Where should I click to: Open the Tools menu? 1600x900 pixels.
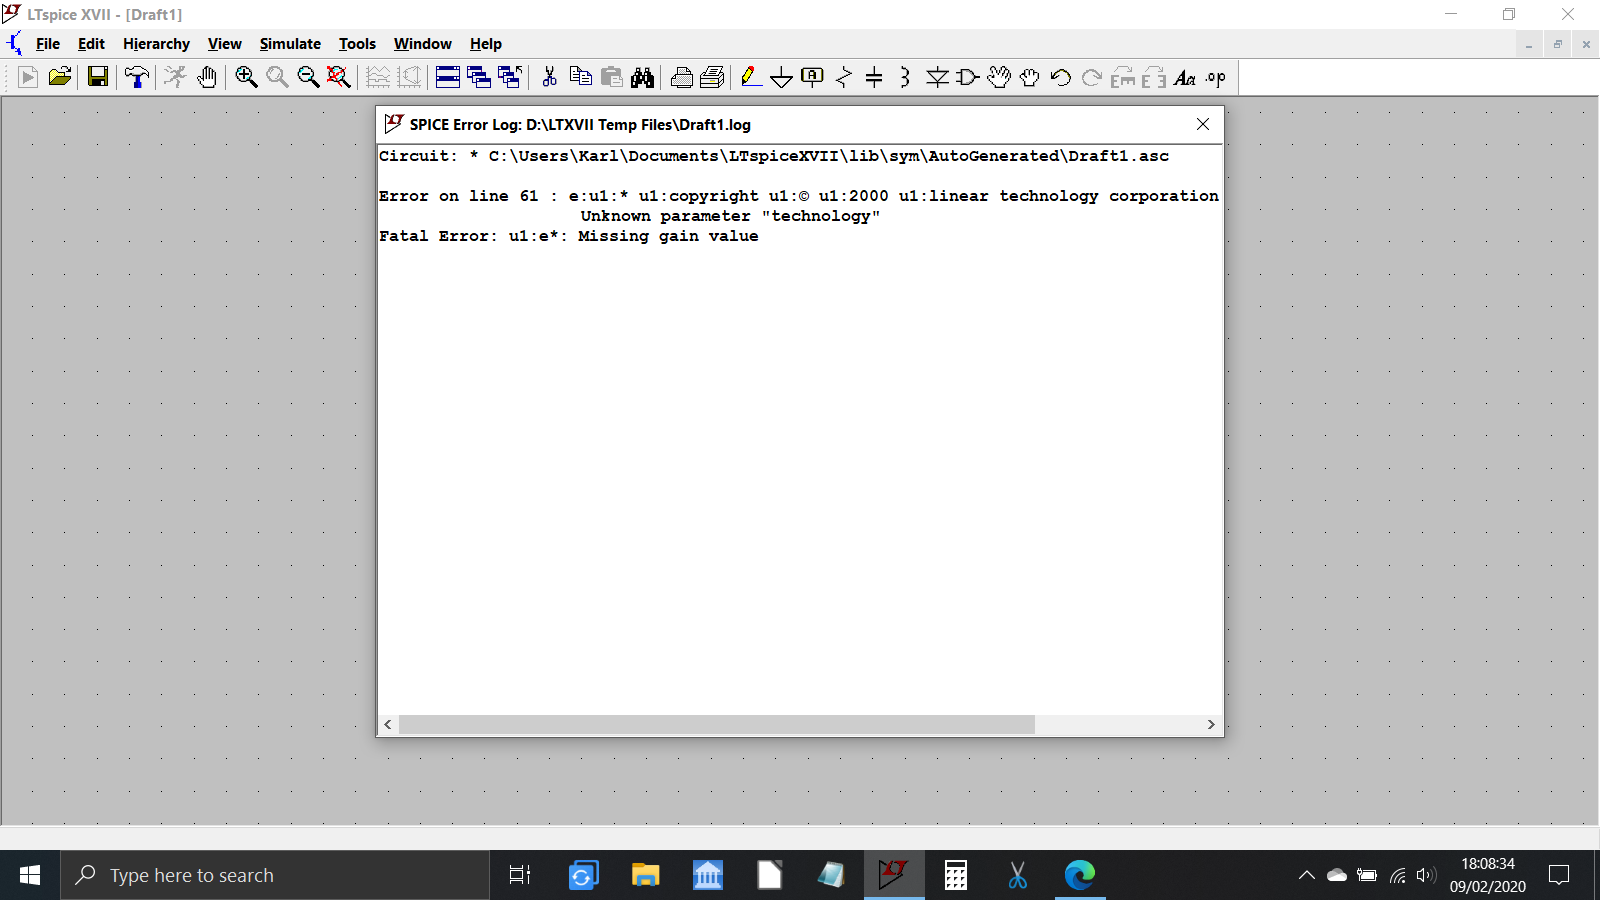tap(357, 44)
